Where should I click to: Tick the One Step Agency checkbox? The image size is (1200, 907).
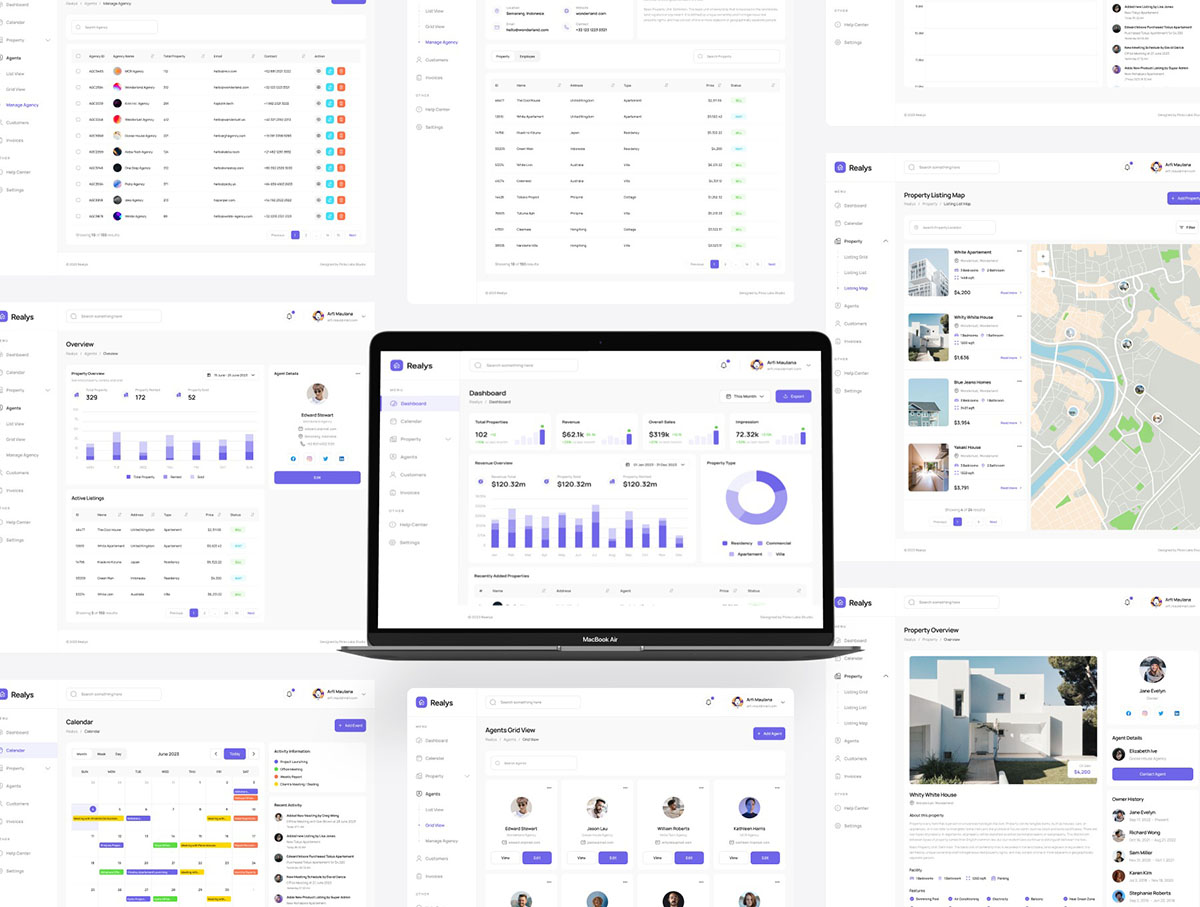[x=78, y=167]
